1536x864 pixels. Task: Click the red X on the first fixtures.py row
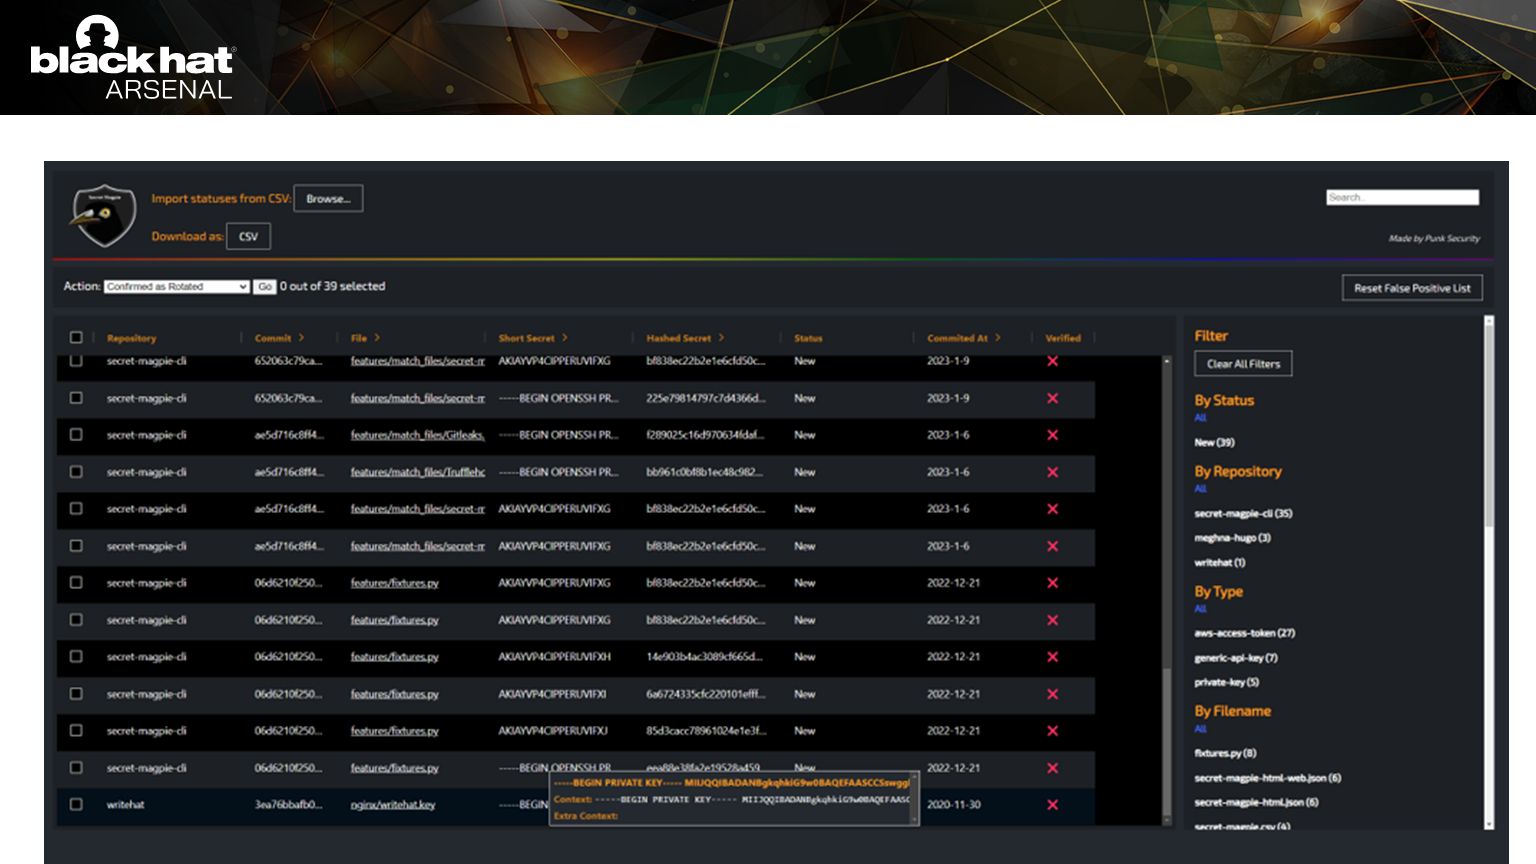pyautogui.click(x=1052, y=583)
